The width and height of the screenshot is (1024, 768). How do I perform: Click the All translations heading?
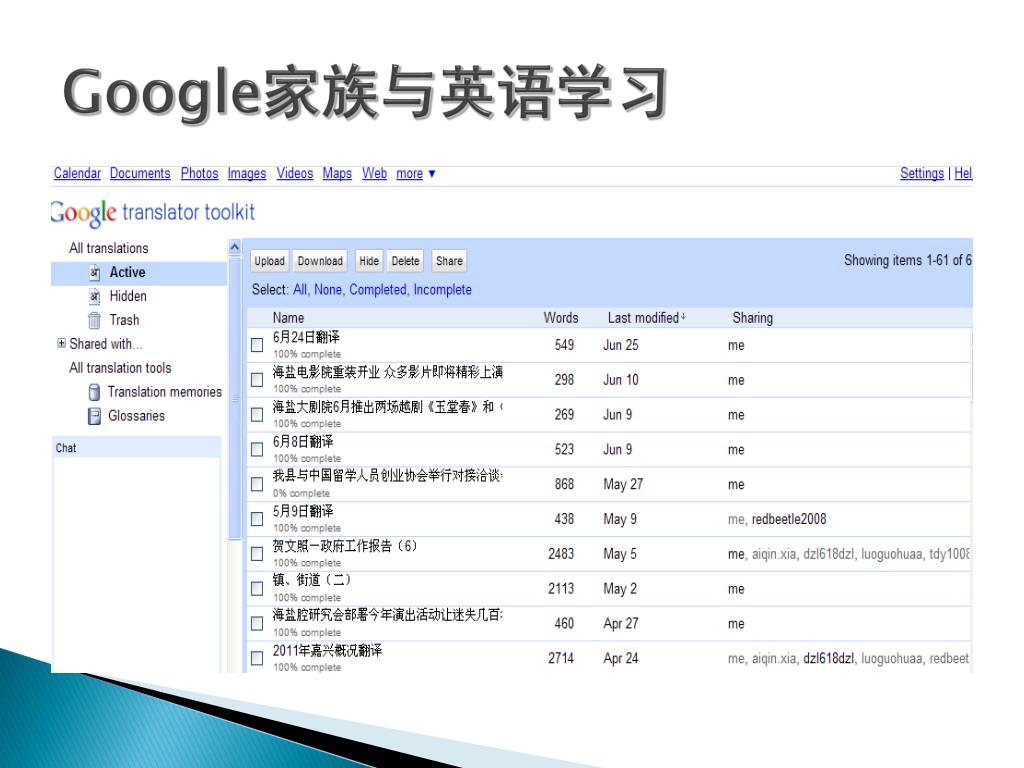(x=108, y=248)
